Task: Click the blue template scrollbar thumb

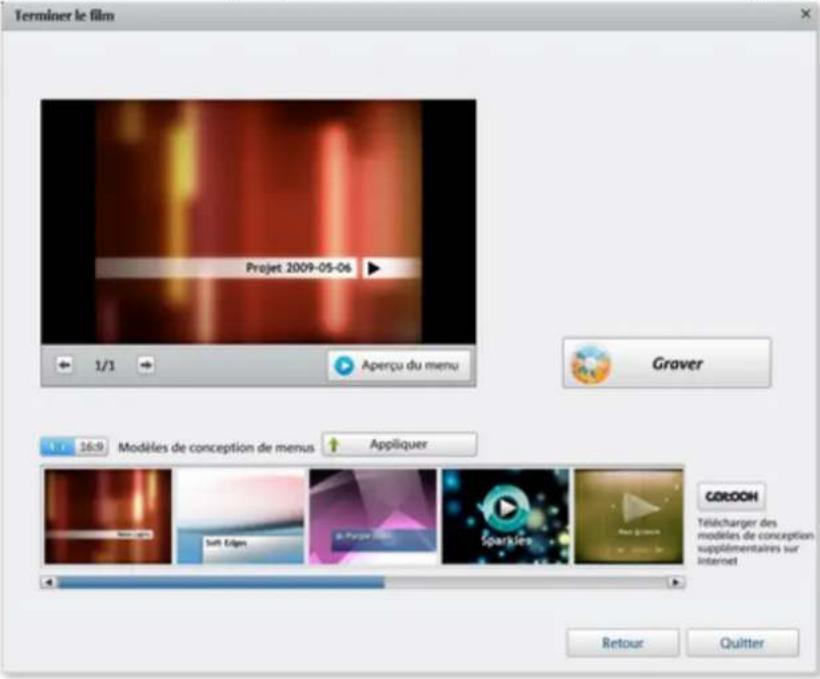Action: (221, 582)
